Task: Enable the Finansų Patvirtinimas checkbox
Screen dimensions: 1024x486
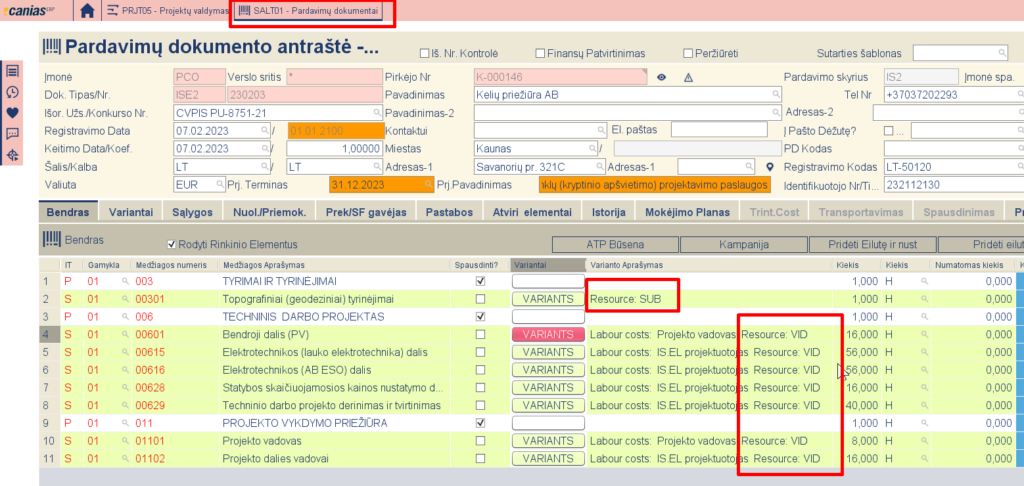Action: coord(540,53)
